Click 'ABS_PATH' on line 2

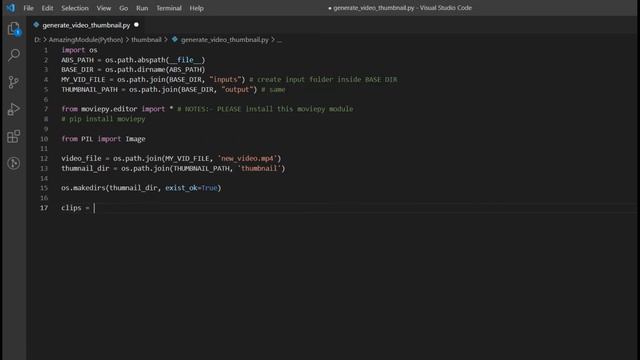(x=77, y=60)
